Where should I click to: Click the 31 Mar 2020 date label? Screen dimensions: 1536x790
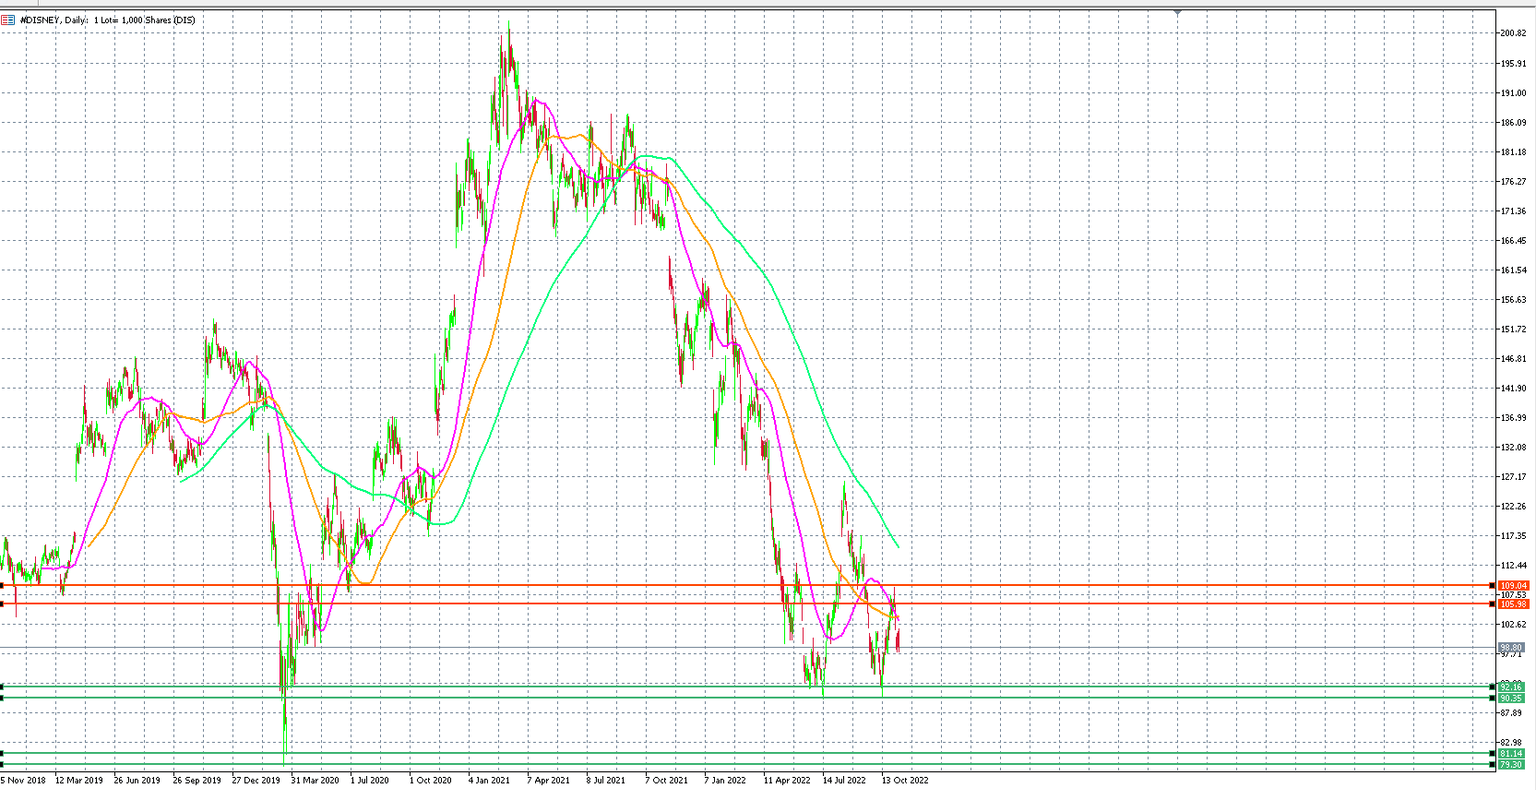pos(315,780)
